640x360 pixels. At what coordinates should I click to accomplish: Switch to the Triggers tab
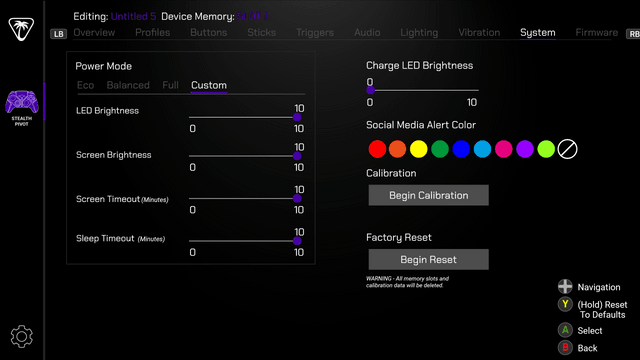coord(315,33)
